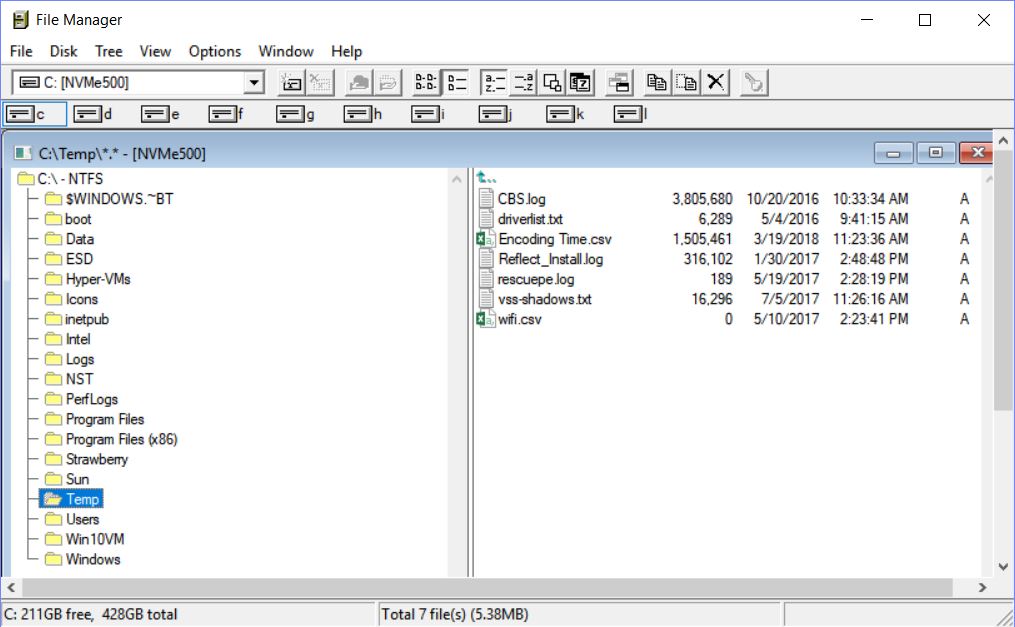The height and width of the screenshot is (627, 1015).
Task: Open a new window using toolbar icon
Action: [x=619, y=83]
